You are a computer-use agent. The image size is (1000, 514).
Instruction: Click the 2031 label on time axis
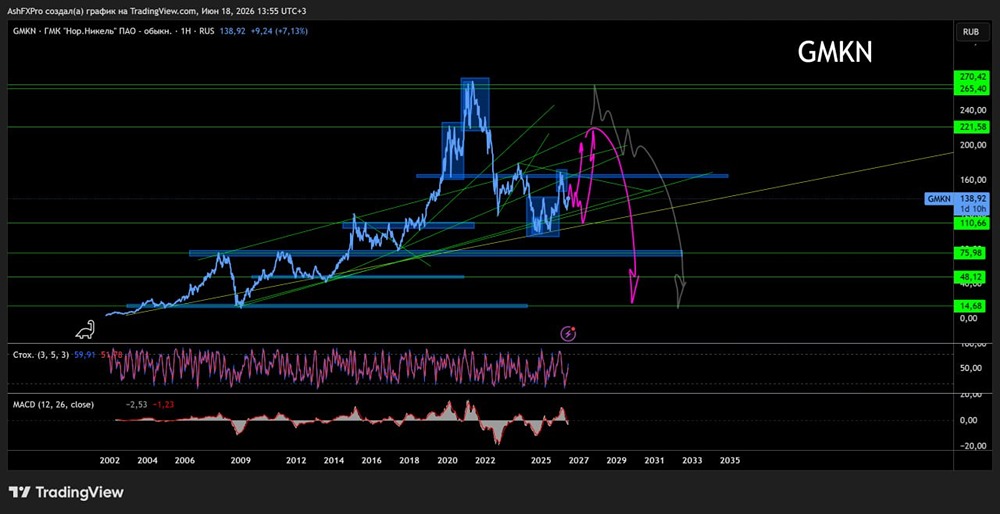(x=654, y=460)
